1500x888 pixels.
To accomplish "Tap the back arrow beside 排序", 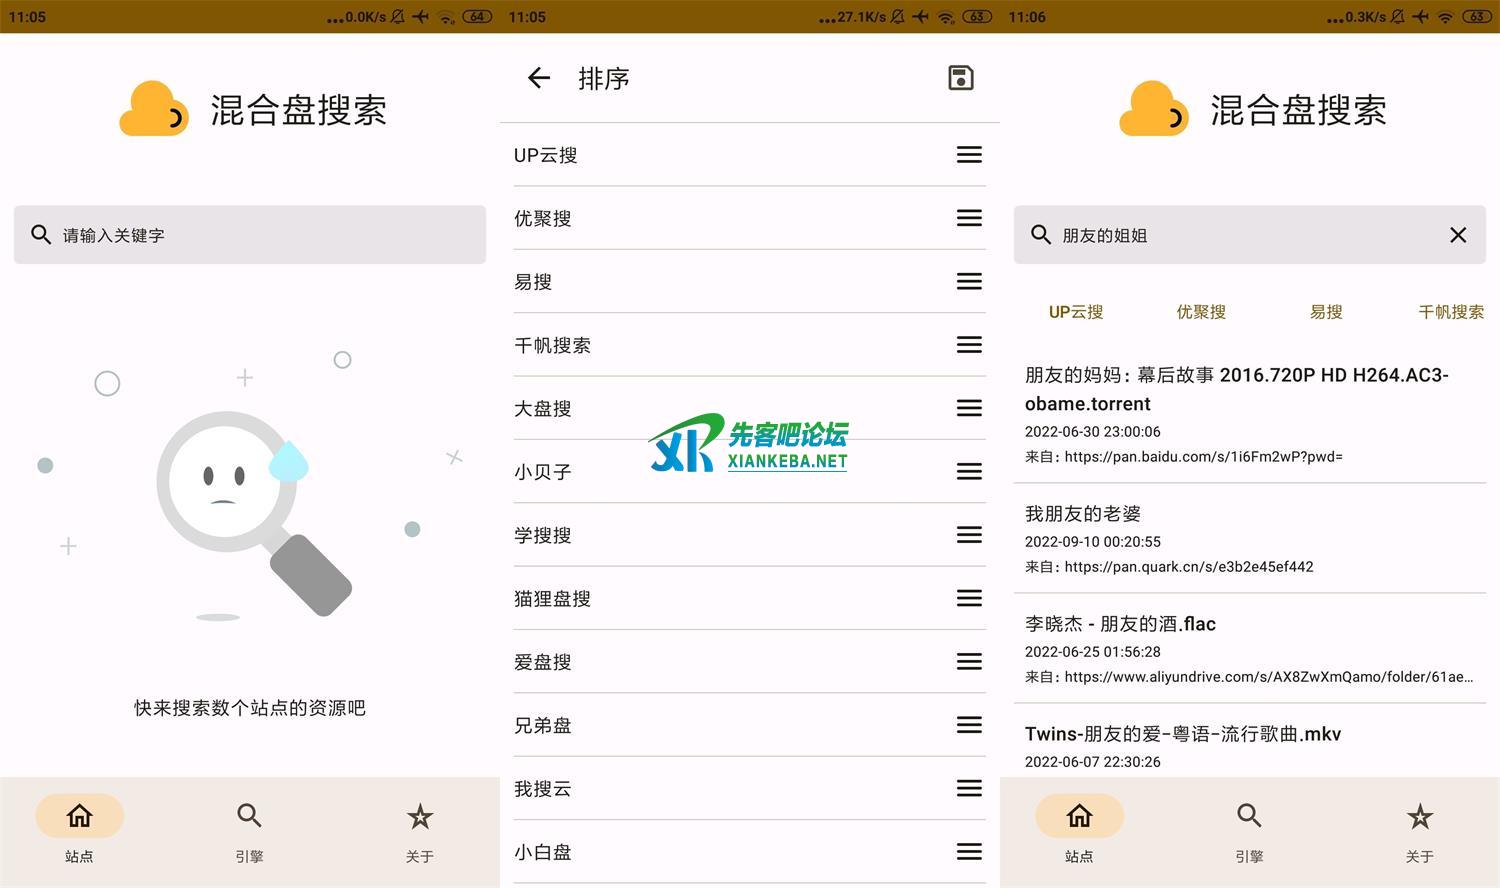I will pyautogui.click(x=539, y=78).
